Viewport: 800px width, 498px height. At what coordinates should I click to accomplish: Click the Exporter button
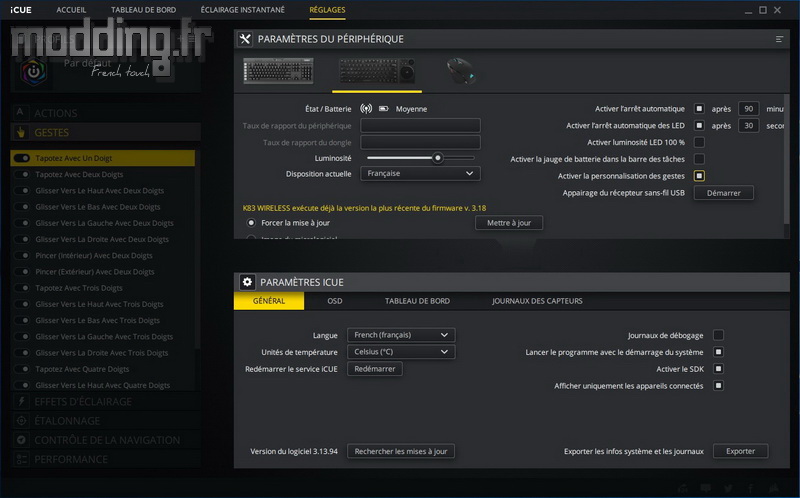coord(740,452)
